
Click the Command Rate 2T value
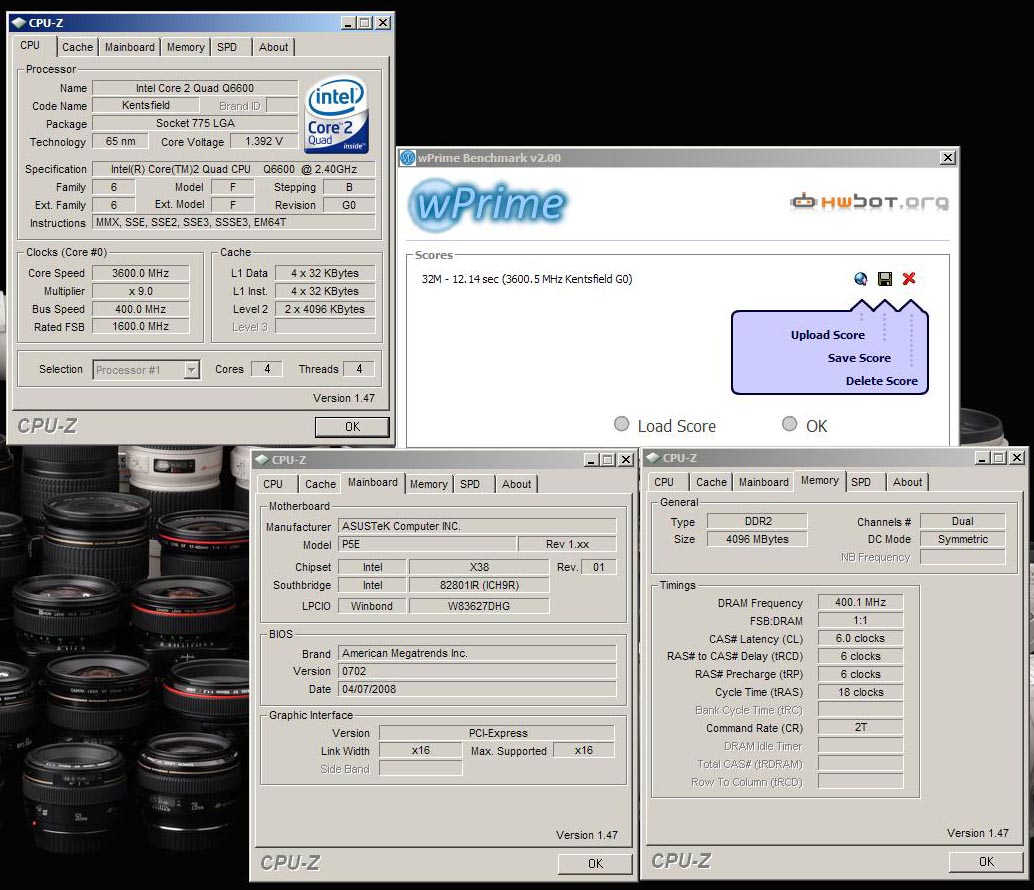(860, 727)
